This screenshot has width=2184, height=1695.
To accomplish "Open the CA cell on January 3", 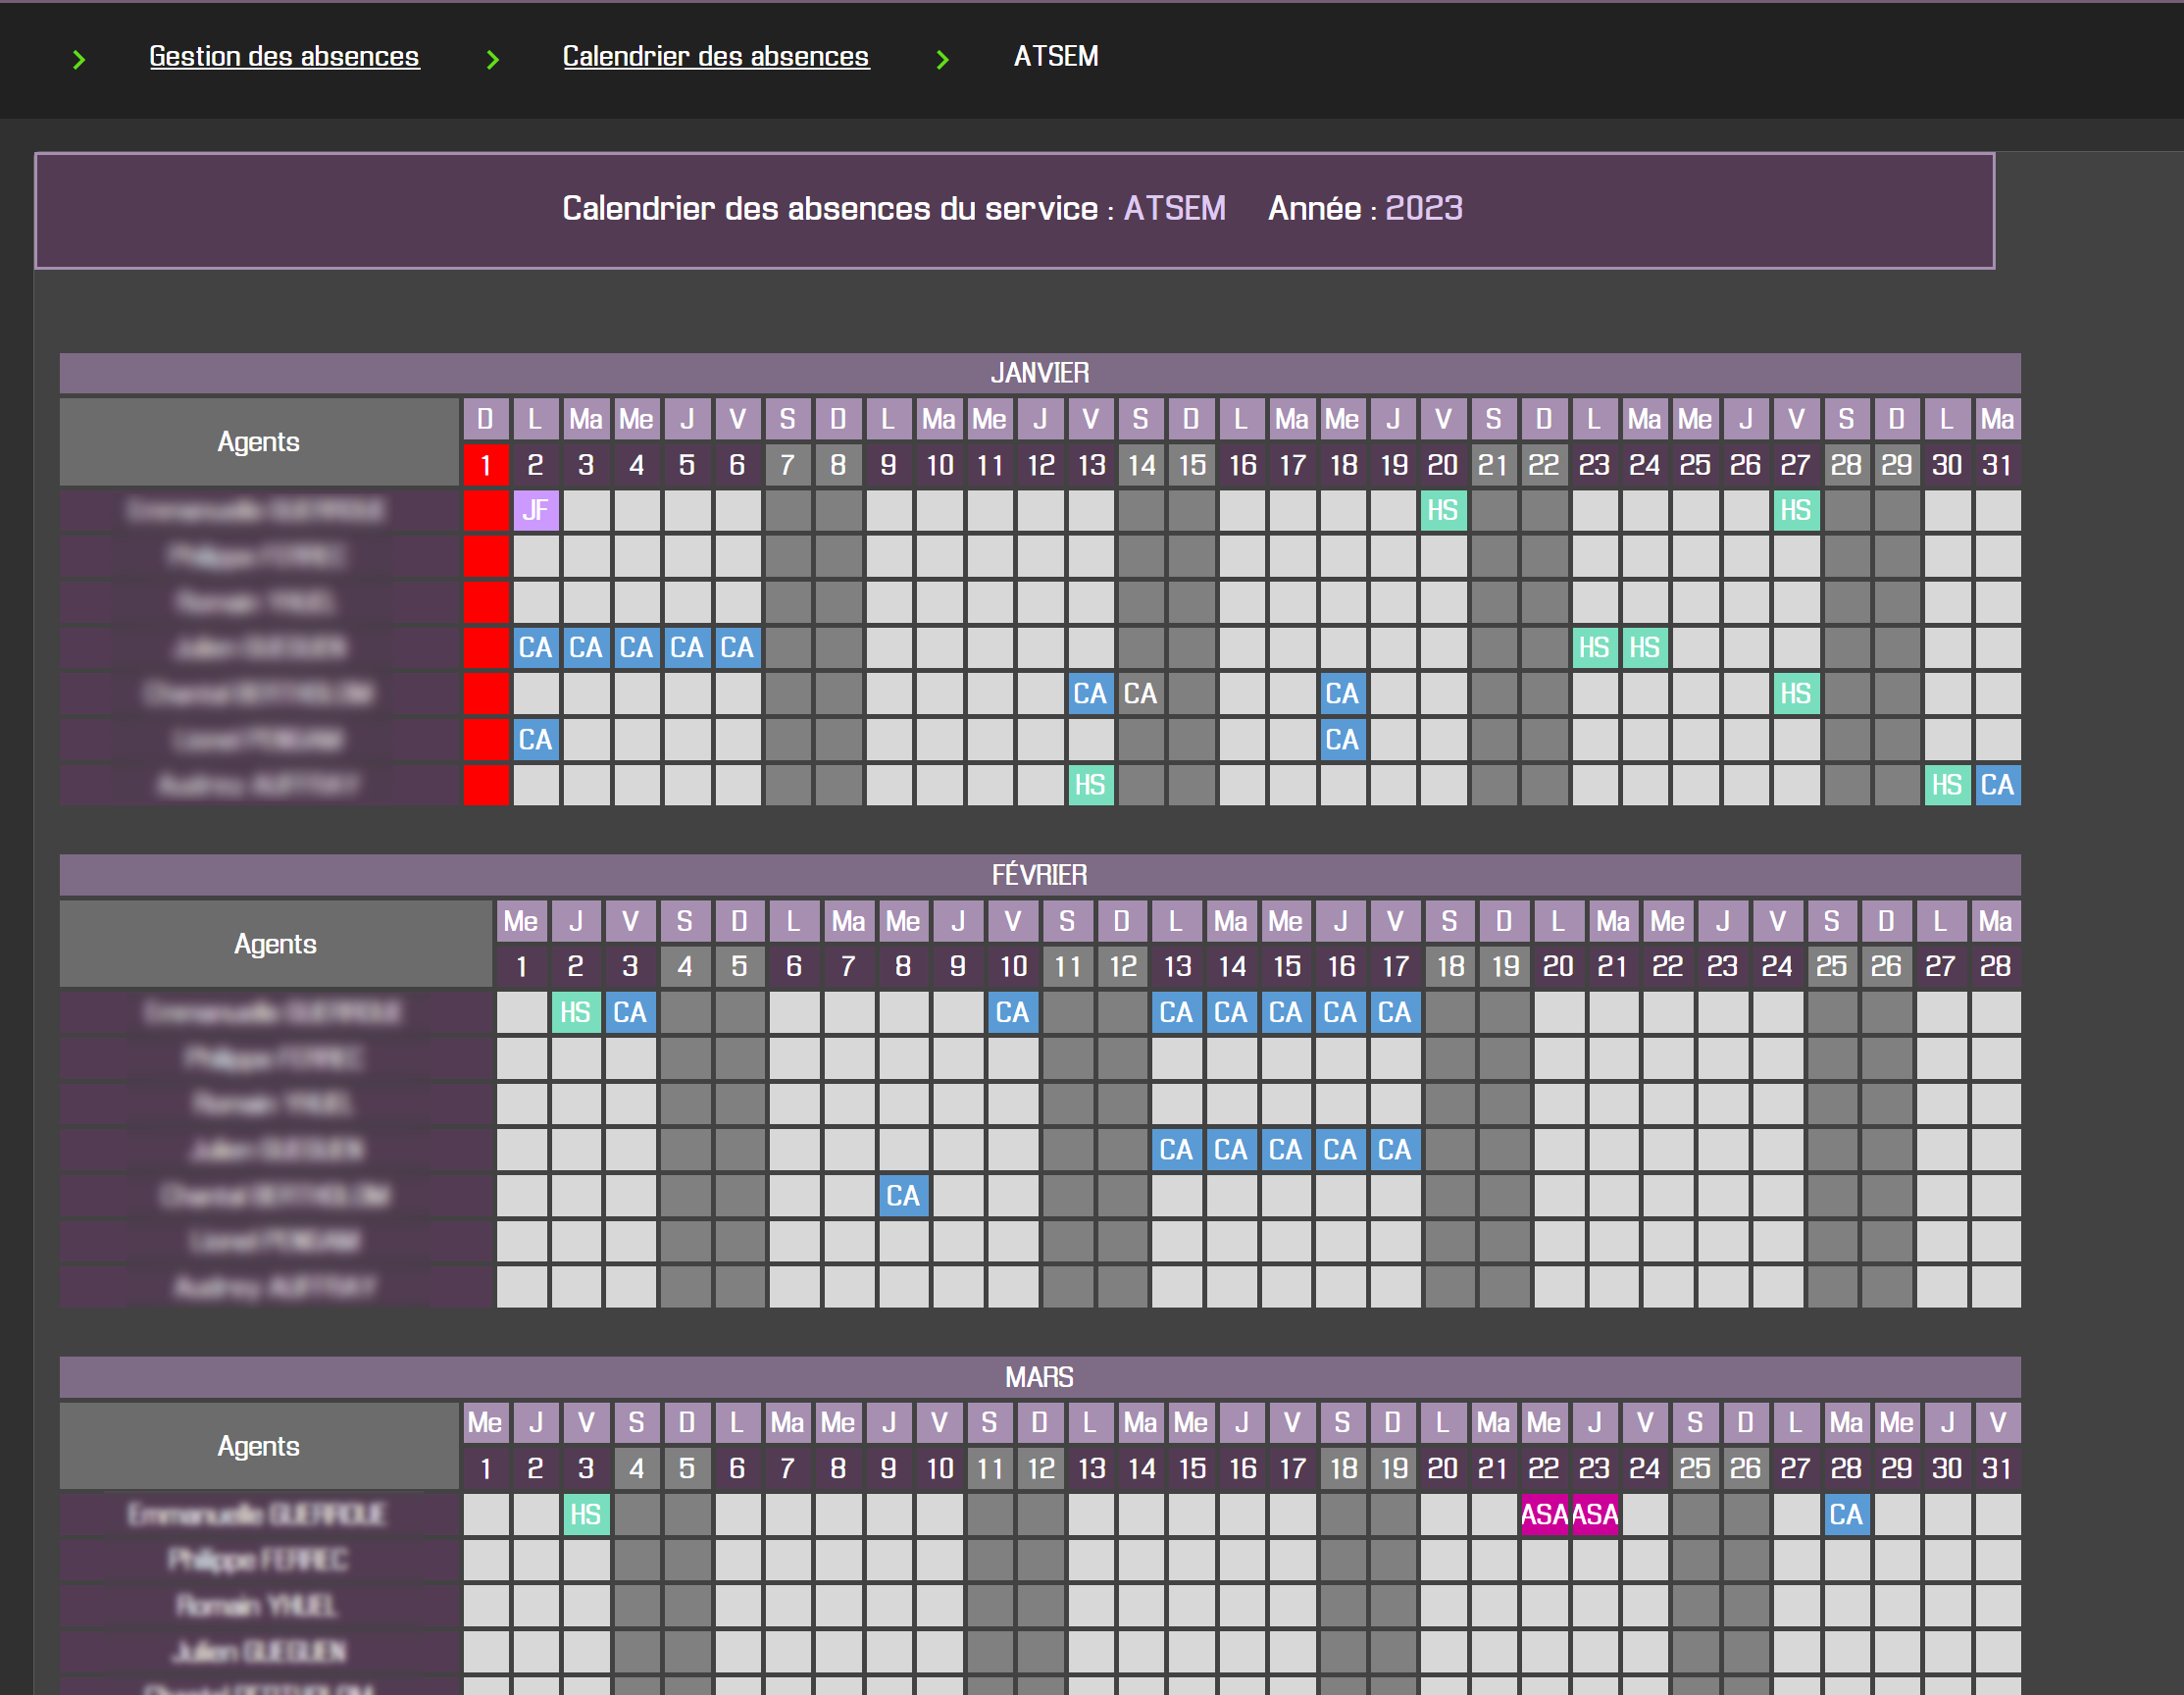I will point(586,648).
